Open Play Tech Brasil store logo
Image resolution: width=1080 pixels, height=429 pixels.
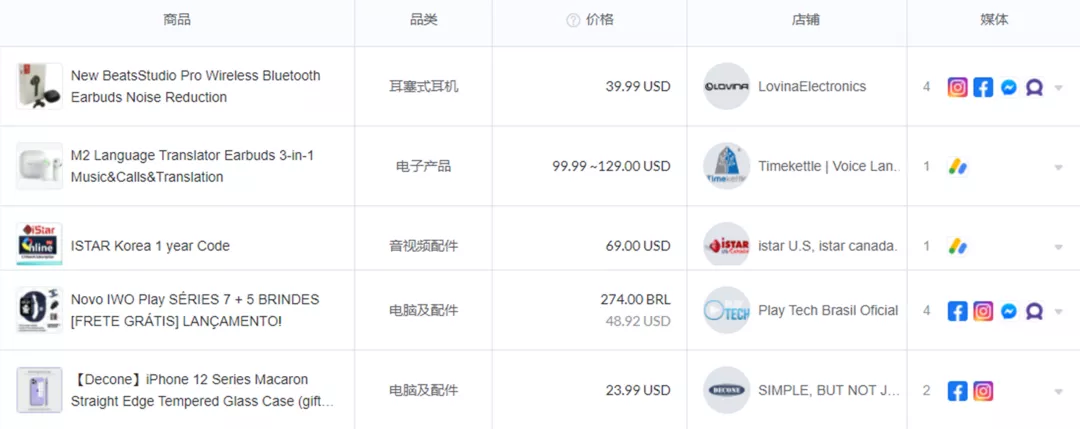point(727,310)
